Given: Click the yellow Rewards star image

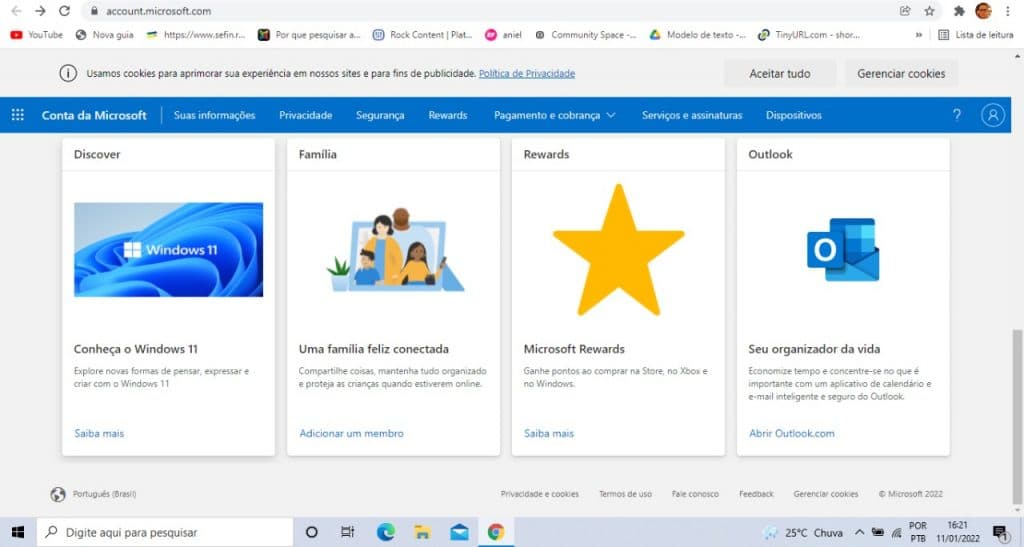Looking at the screenshot, I should click(x=618, y=250).
